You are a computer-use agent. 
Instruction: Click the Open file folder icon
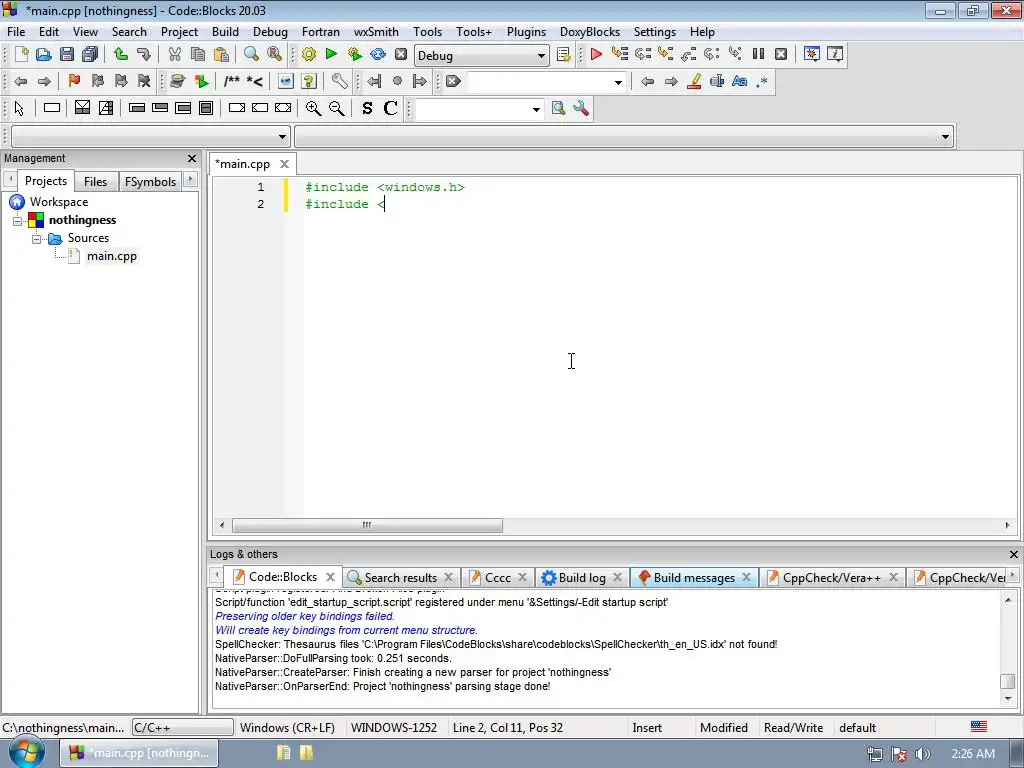coord(44,54)
